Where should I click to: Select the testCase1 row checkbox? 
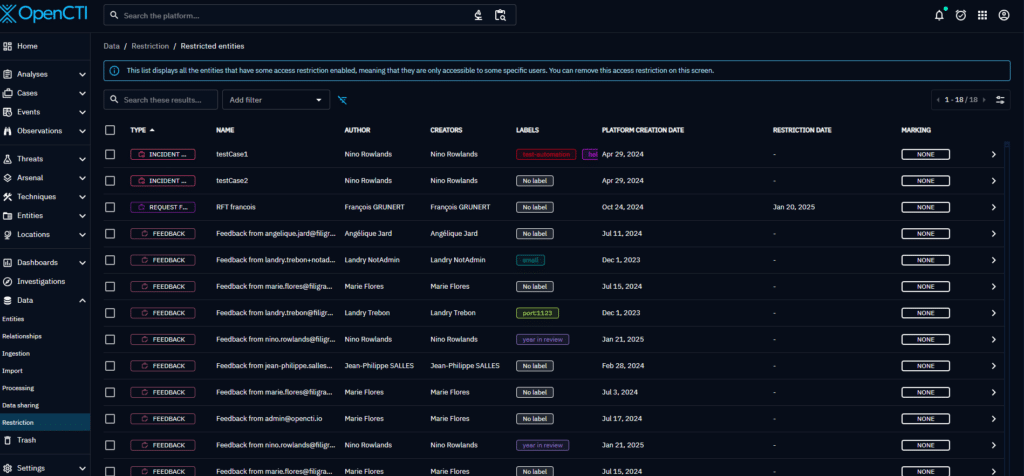(110, 154)
